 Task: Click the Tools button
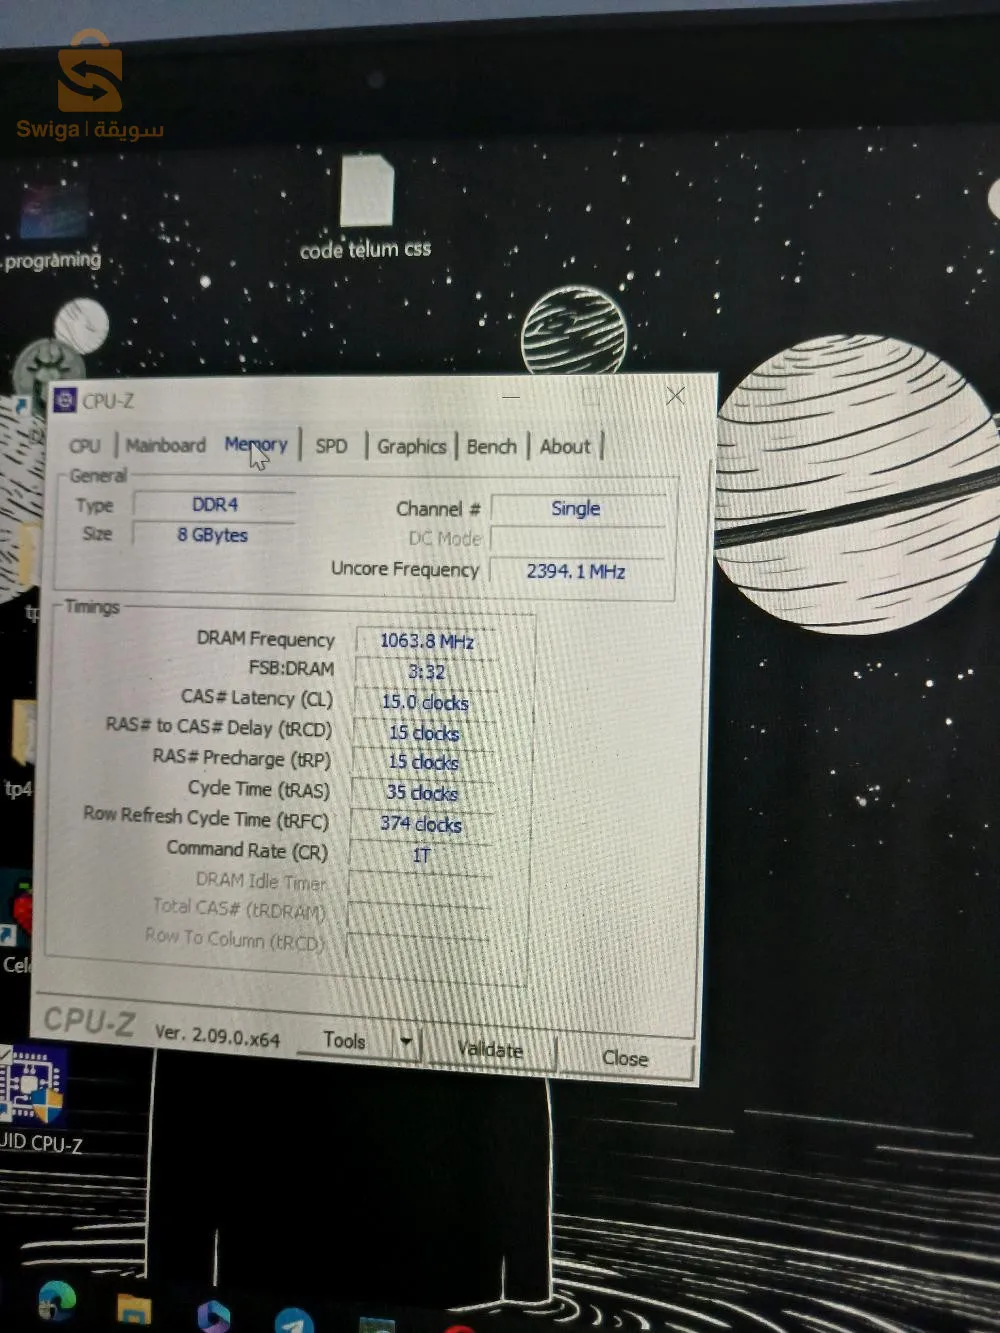(x=345, y=1041)
